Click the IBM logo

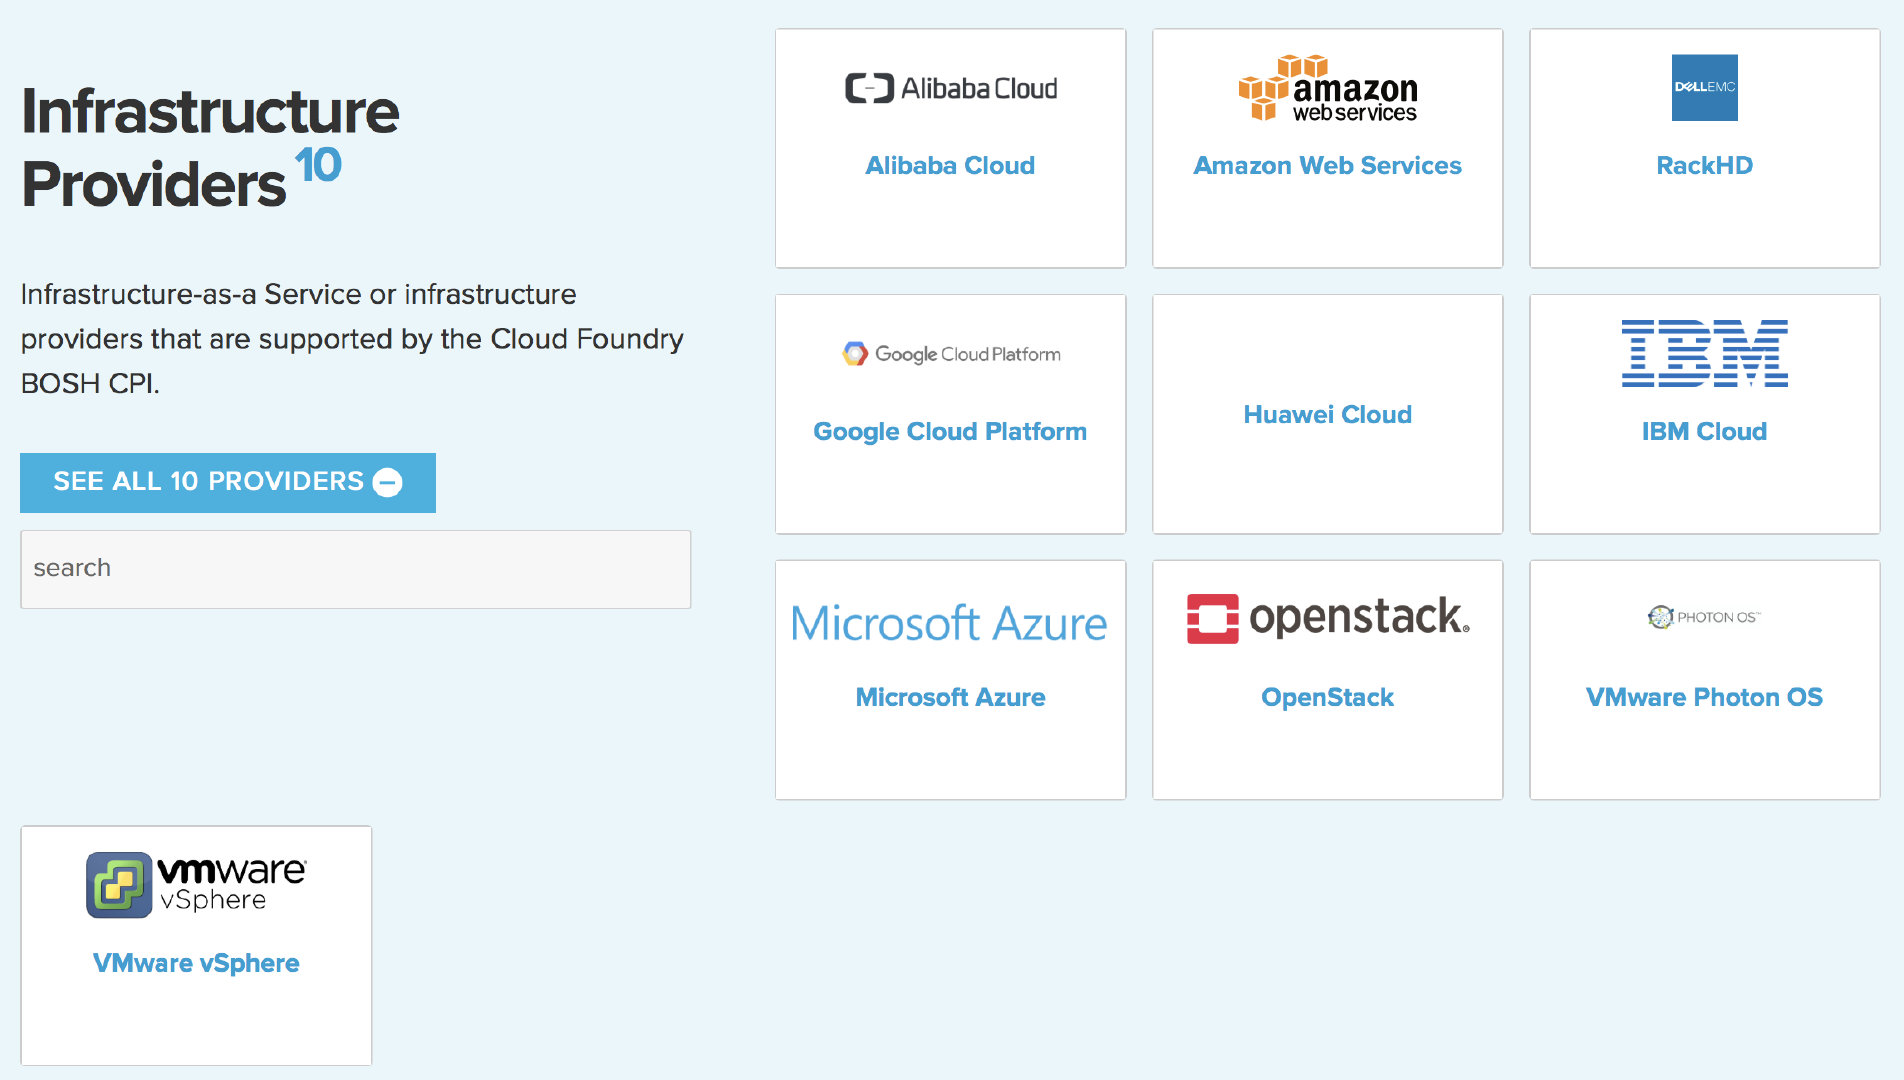(x=1704, y=354)
